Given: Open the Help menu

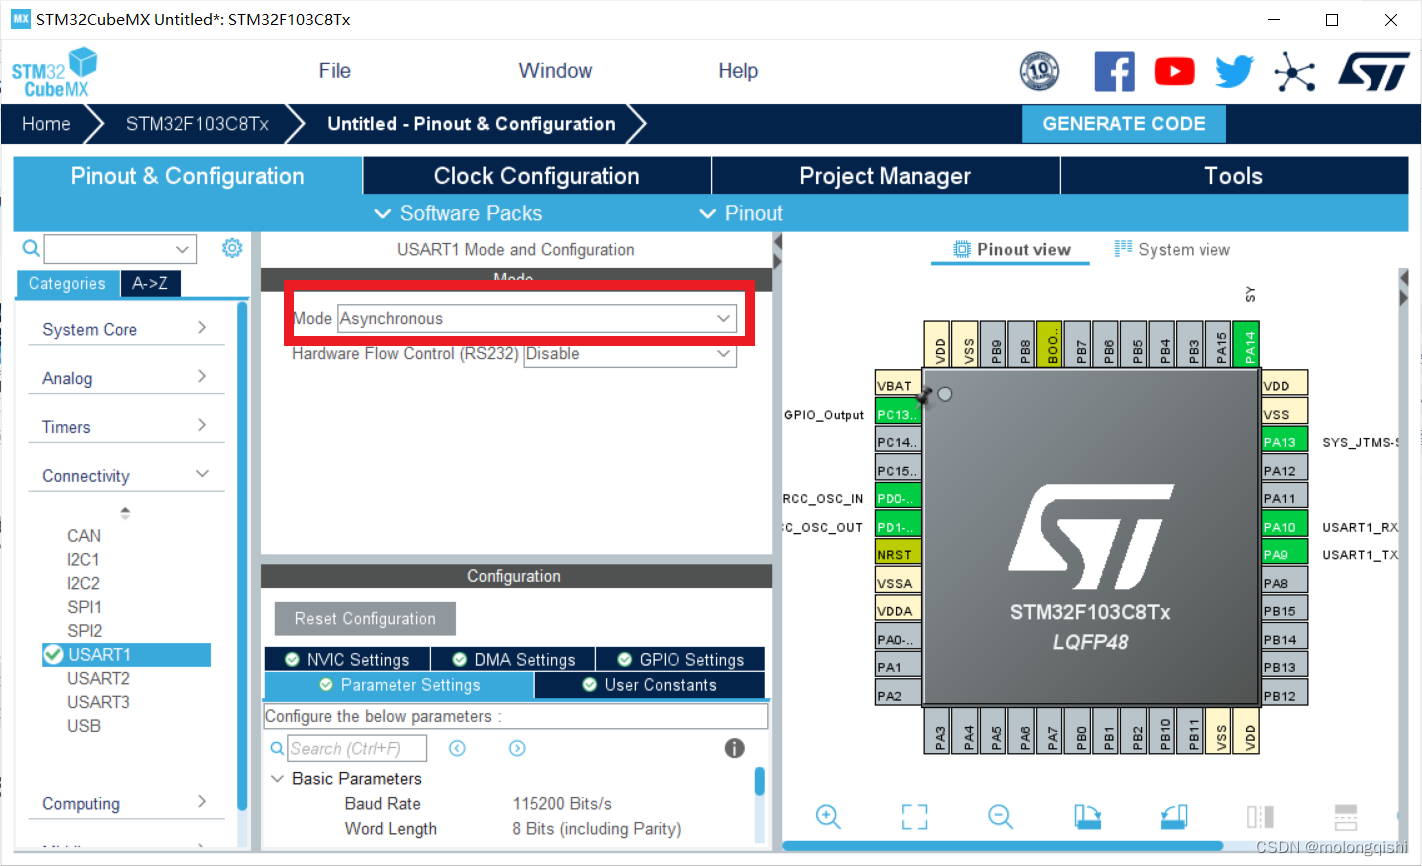Looking at the screenshot, I should (x=738, y=71).
